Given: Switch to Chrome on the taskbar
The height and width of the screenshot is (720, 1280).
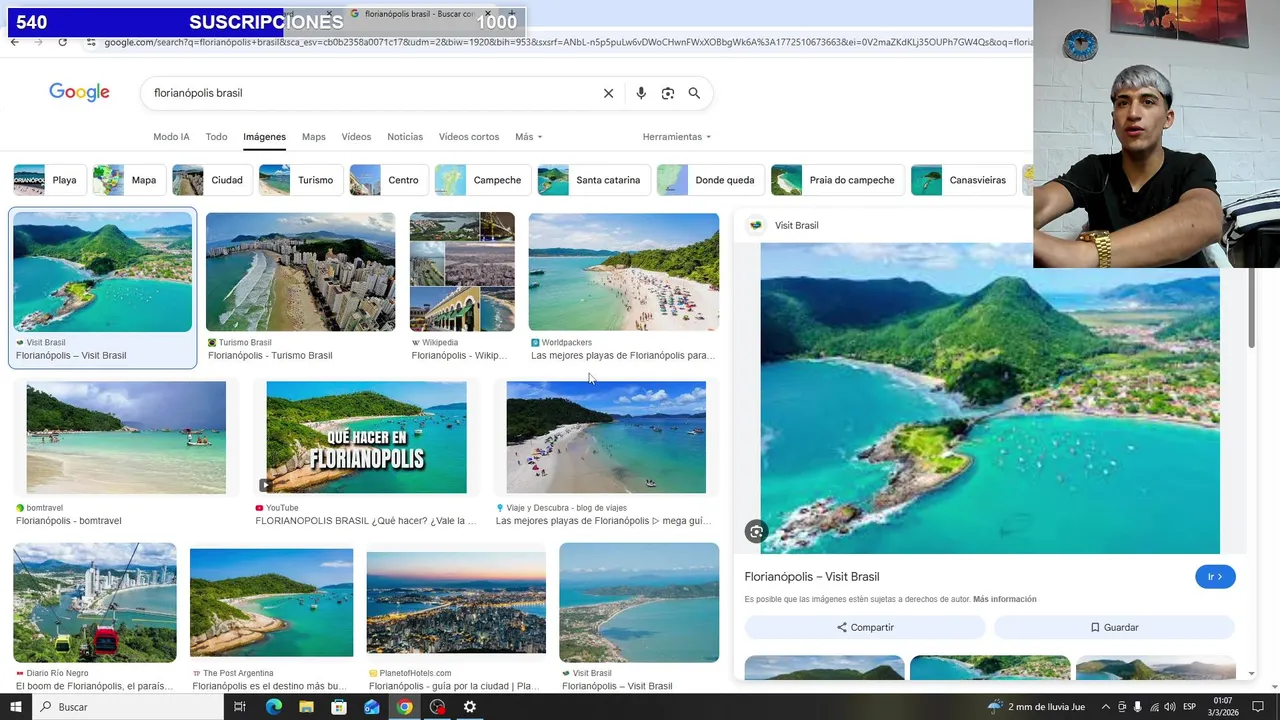Looking at the screenshot, I should pyautogui.click(x=404, y=707).
